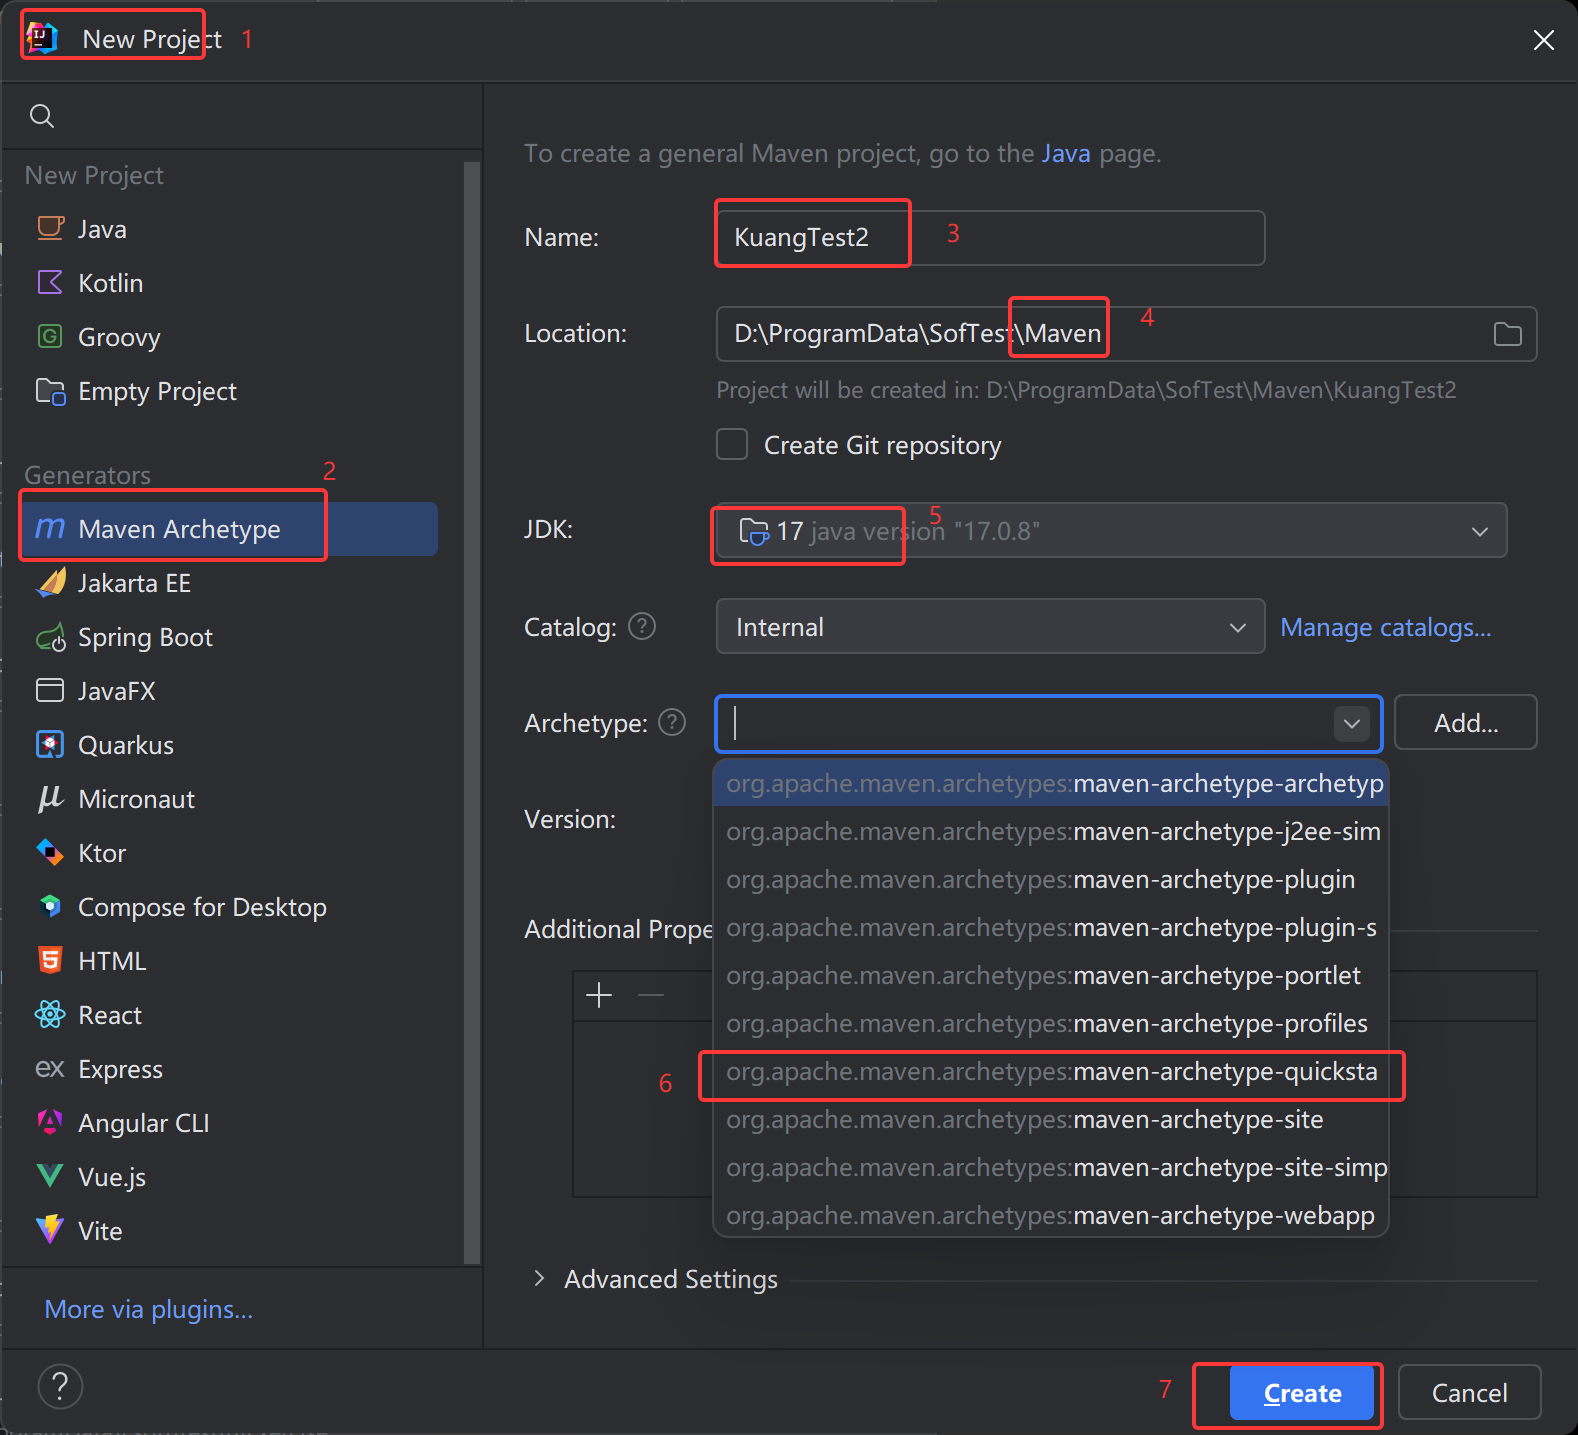Image resolution: width=1578 pixels, height=1435 pixels.
Task: Choose maven-archetype-plugin-site entry
Action: pyautogui.click(x=1051, y=927)
